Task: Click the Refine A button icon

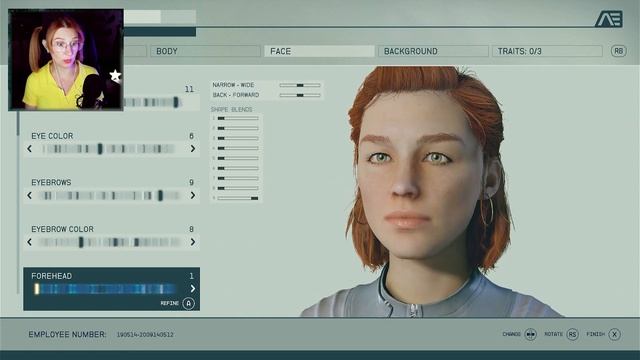Action: [x=188, y=303]
